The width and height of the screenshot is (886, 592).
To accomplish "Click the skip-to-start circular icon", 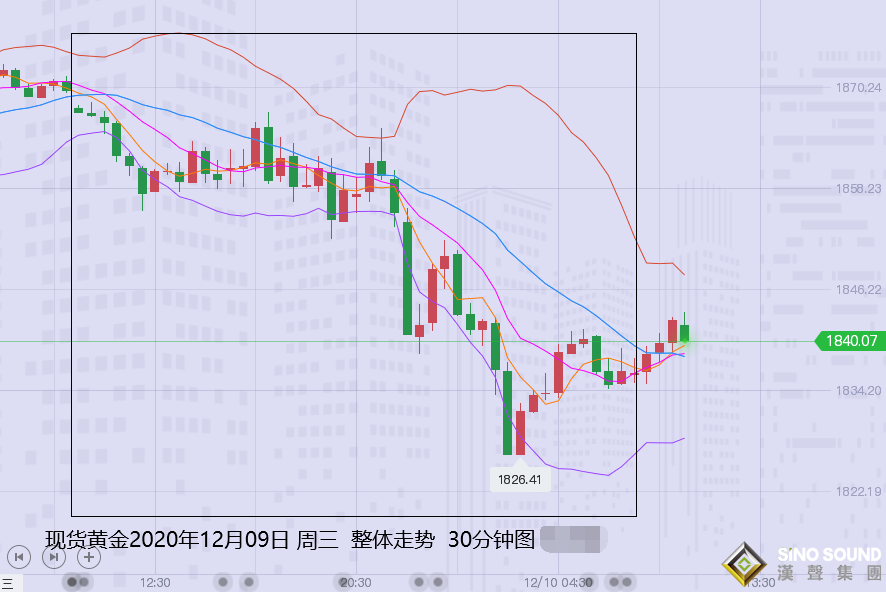I will (x=20, y=558).
